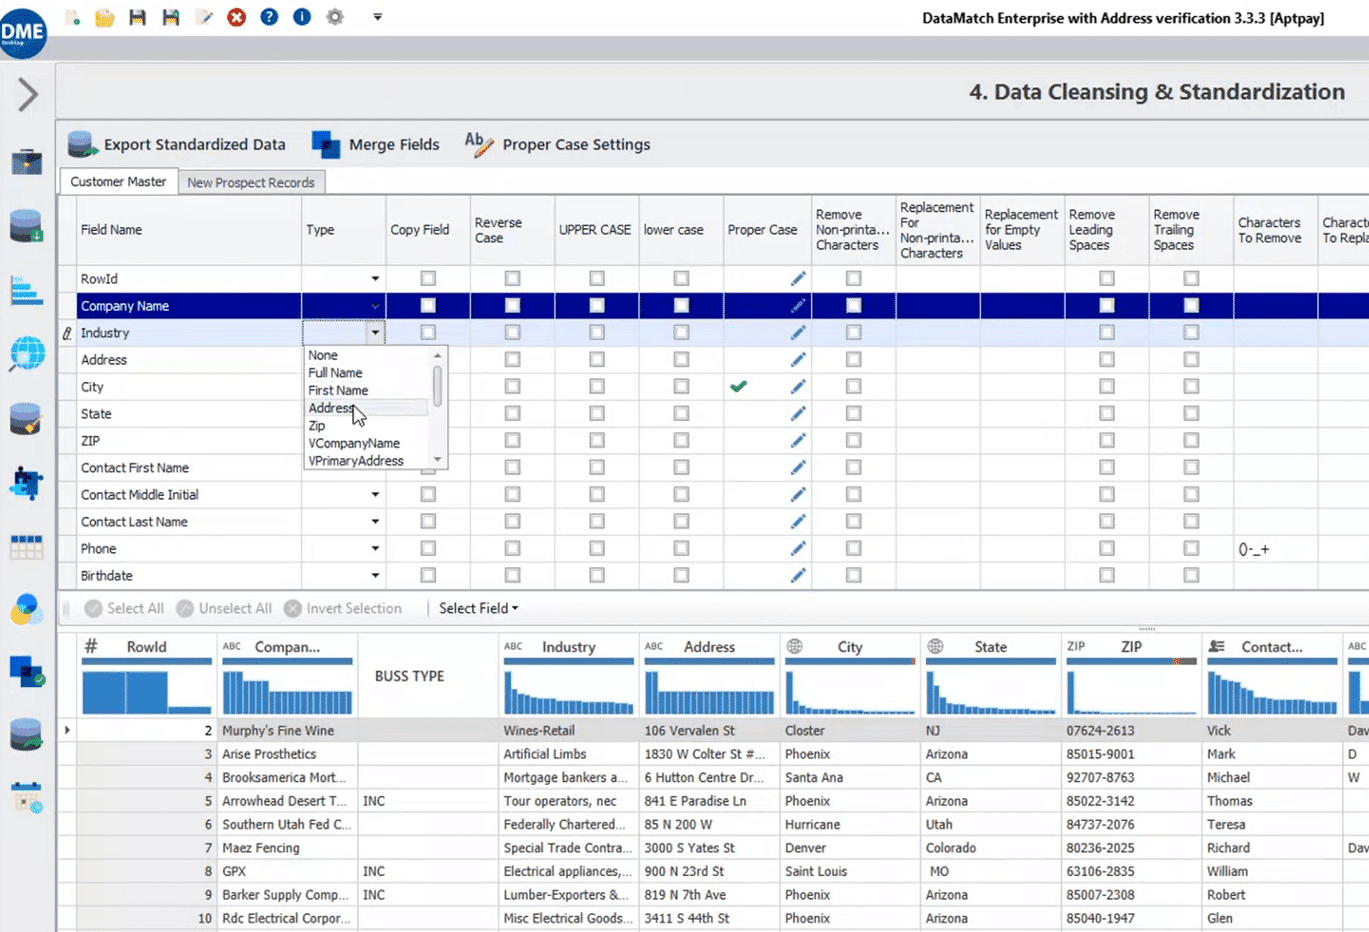This screenshot has width=1369, height=932.
Task: Click the Merge Fields button
Action: coord(376,144)
